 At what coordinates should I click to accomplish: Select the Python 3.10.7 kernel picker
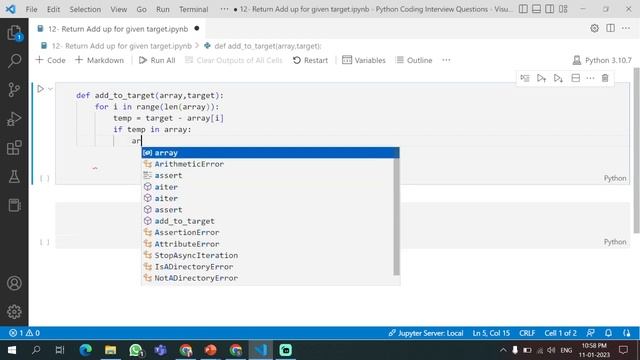coord(602,60)
